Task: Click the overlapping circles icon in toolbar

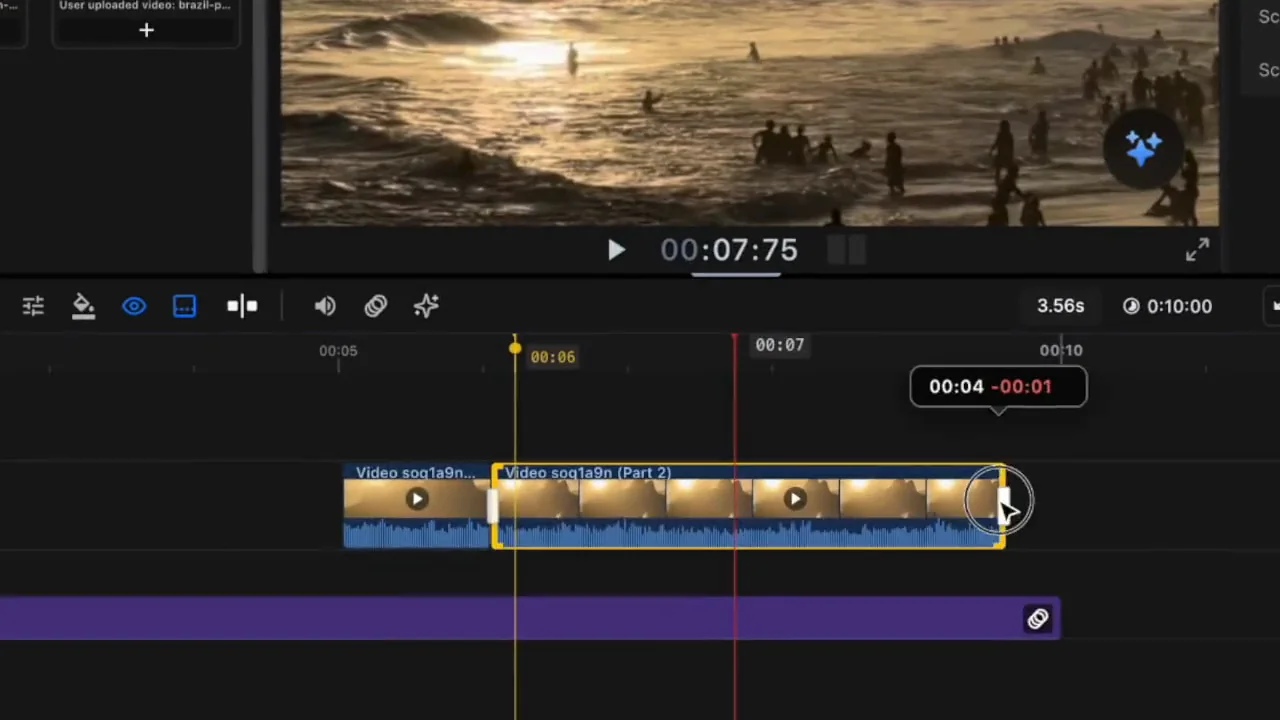Action: [x=376, y=306]
